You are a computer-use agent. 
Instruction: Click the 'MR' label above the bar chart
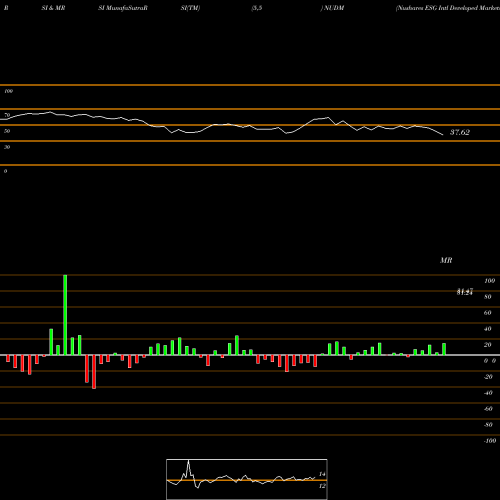pos(446,260)
